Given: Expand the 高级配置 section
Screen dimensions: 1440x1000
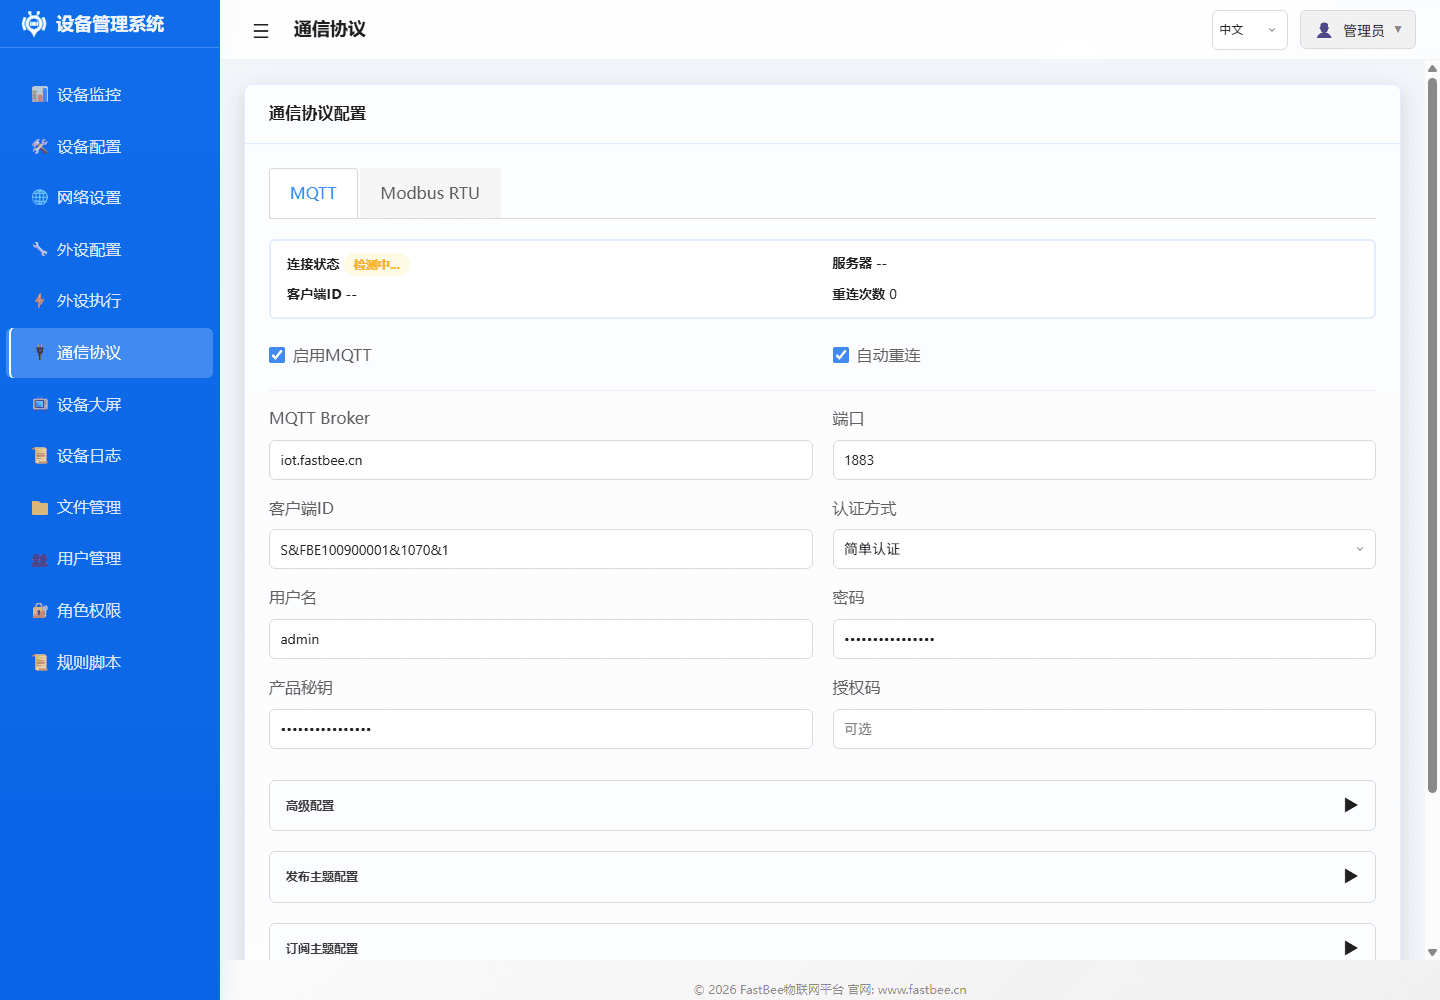Looking at the screenshot, I should pyautogui.click(x=822, y=805).
